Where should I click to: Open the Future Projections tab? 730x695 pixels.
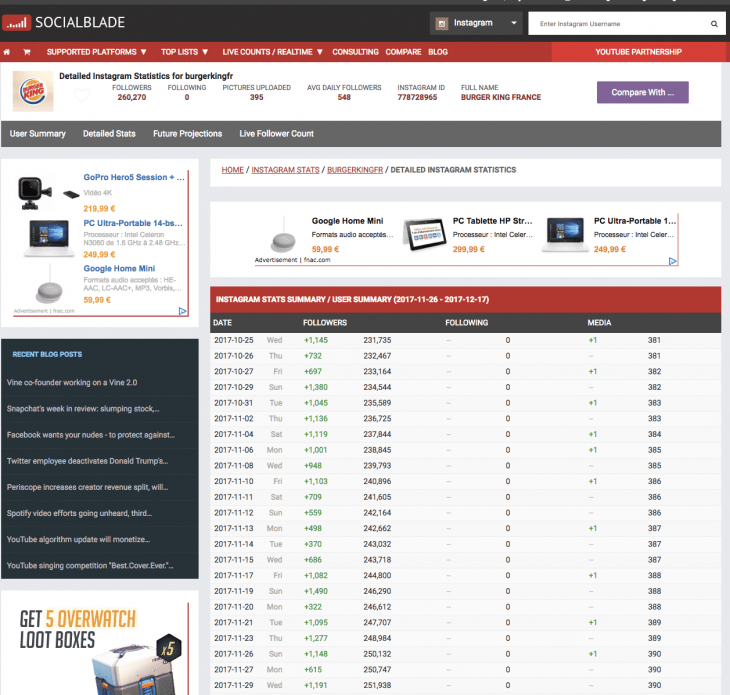187,133
